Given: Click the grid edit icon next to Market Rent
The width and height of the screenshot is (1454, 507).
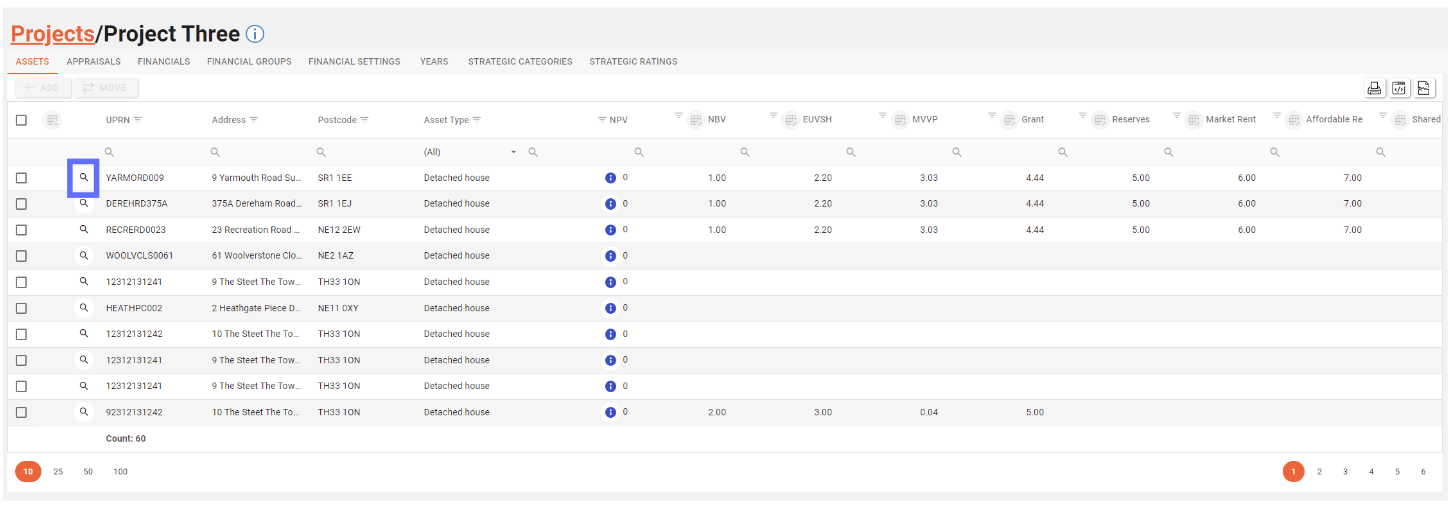Looking at the screenshot, I should (1193, 120).
